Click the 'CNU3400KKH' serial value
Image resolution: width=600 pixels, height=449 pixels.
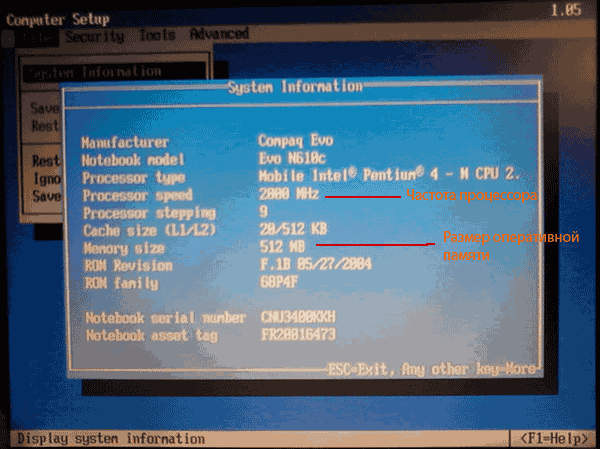point(298,317)
